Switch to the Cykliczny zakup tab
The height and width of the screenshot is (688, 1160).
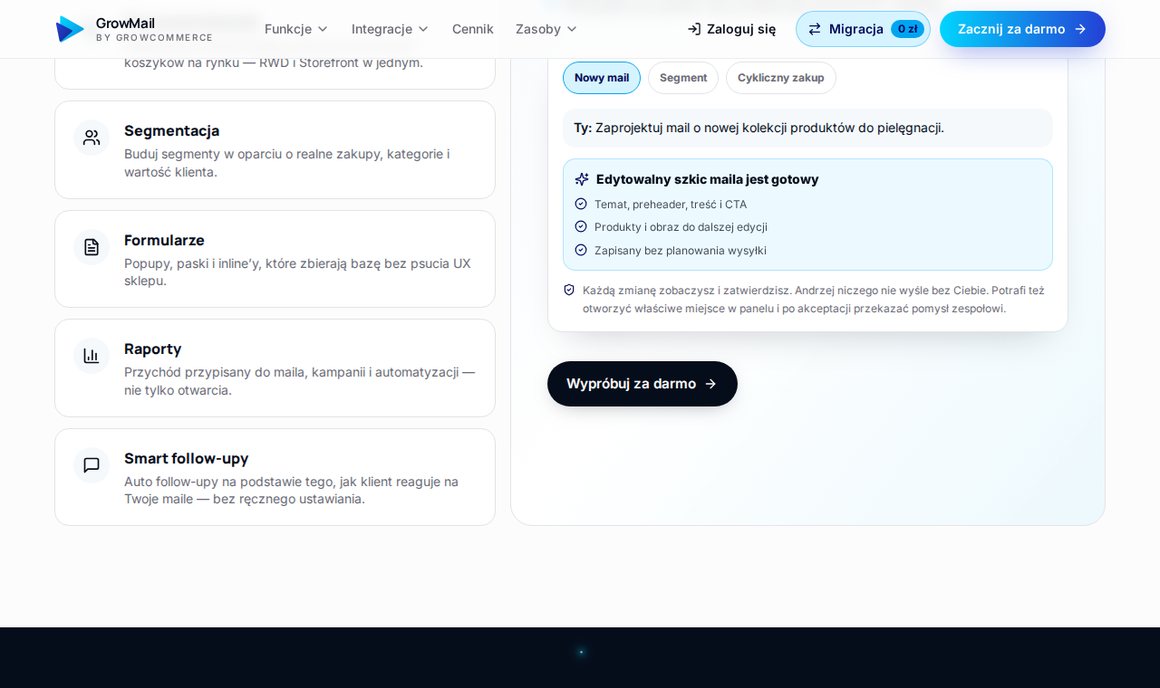coord(780,78)
